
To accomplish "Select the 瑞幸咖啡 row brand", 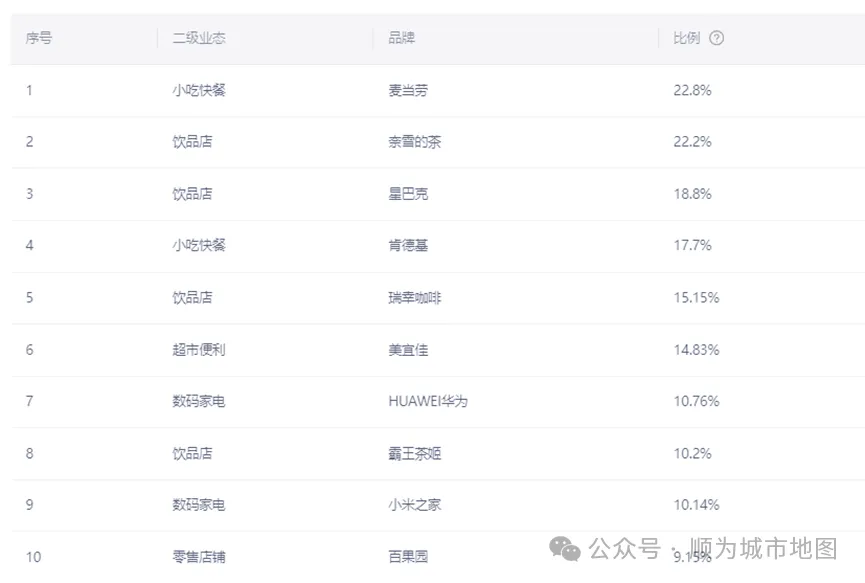I will (414, 297).
